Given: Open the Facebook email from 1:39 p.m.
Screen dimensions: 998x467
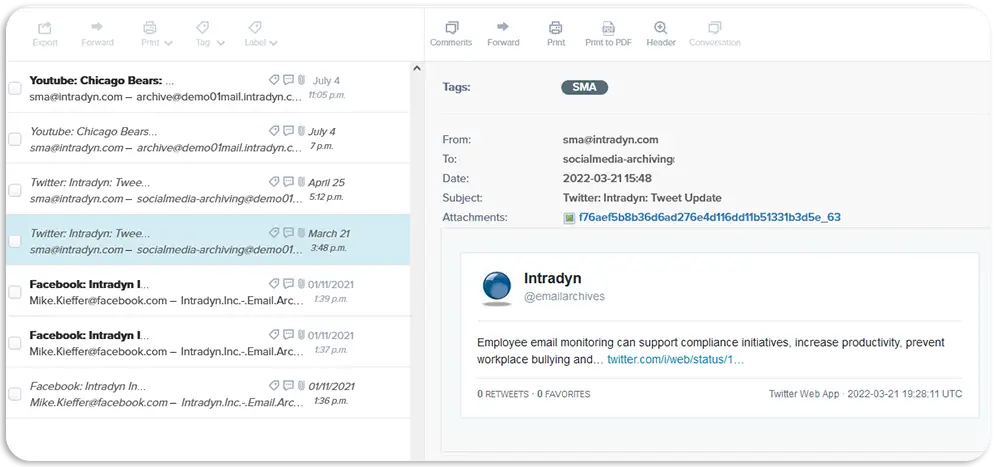Looking at the screenshot, I should tap(209, 291).
